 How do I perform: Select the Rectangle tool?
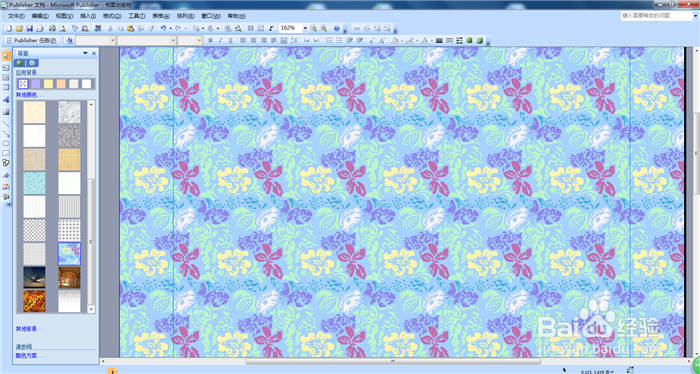click(x=6, y=154)
